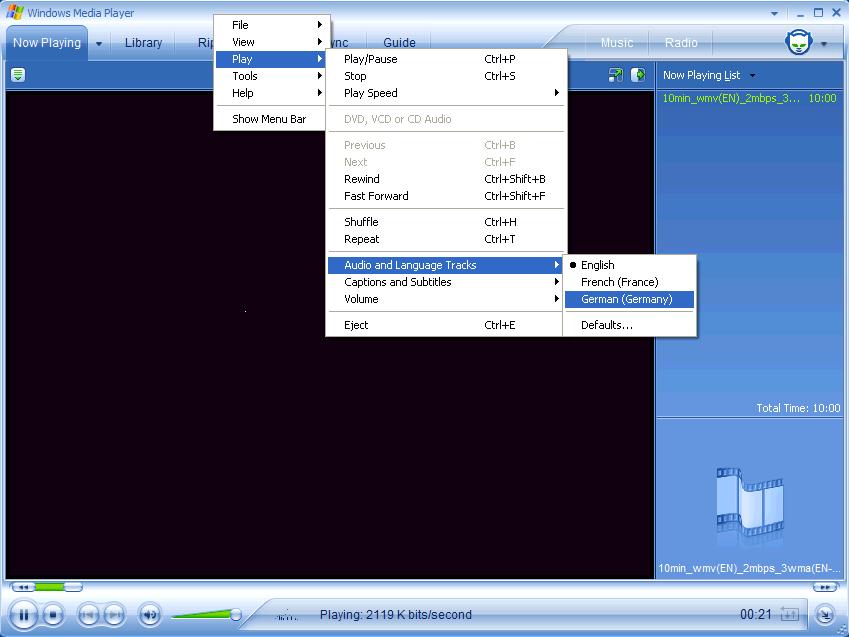The width and height of the screenshot is (849, 637).
Task: Click the view full screen toggle icon
Action: point(615,75)
